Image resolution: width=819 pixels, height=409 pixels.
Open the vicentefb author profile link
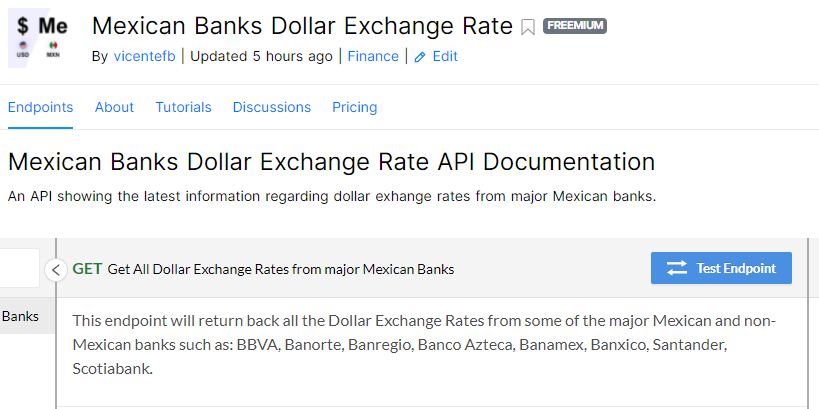click(144, 56)
